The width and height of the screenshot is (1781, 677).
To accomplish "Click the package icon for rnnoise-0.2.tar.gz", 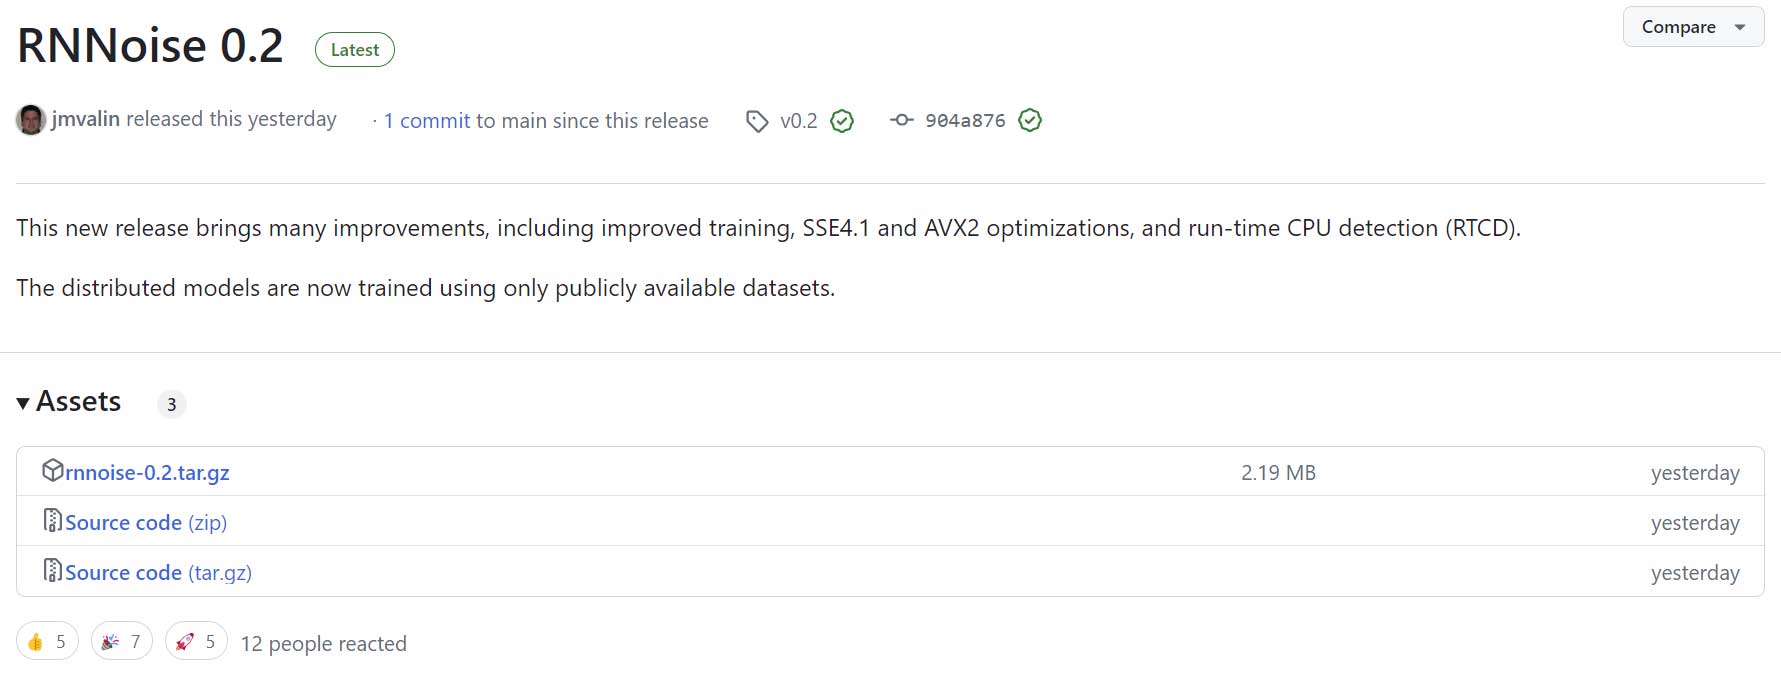I will [52, 470].
